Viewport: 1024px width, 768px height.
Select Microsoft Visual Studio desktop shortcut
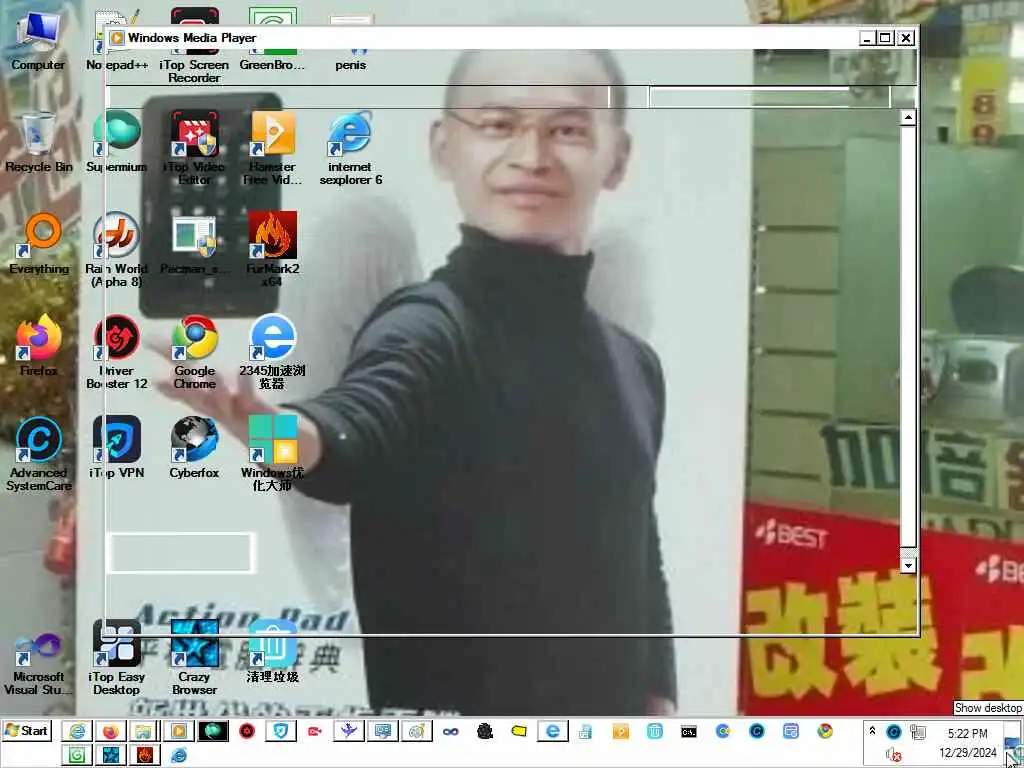pyautogui.click(x=39, y=665)
